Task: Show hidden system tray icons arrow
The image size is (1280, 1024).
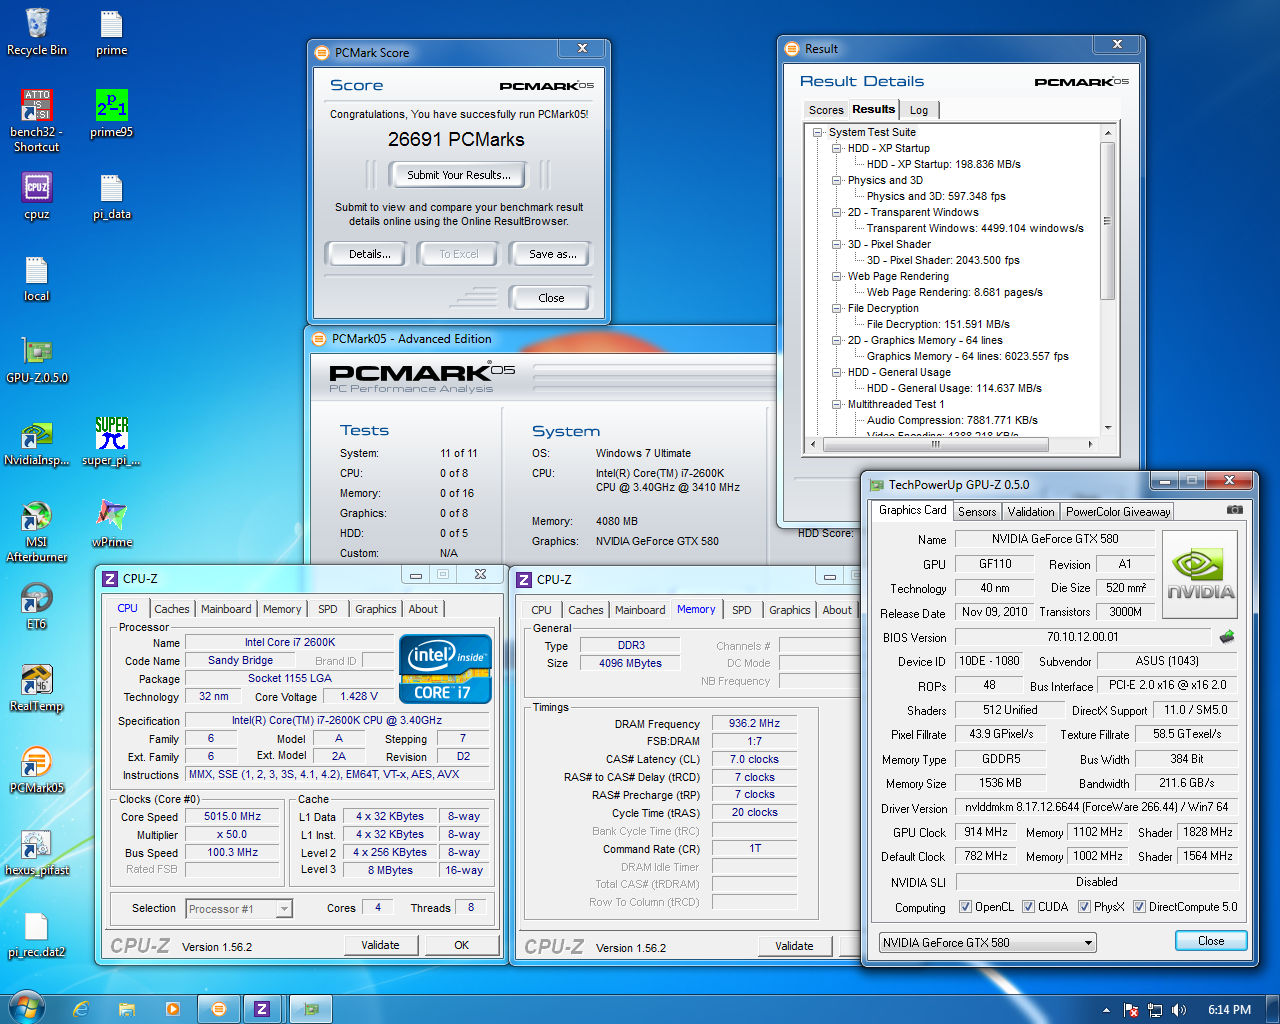Action: point(1106,1010)
